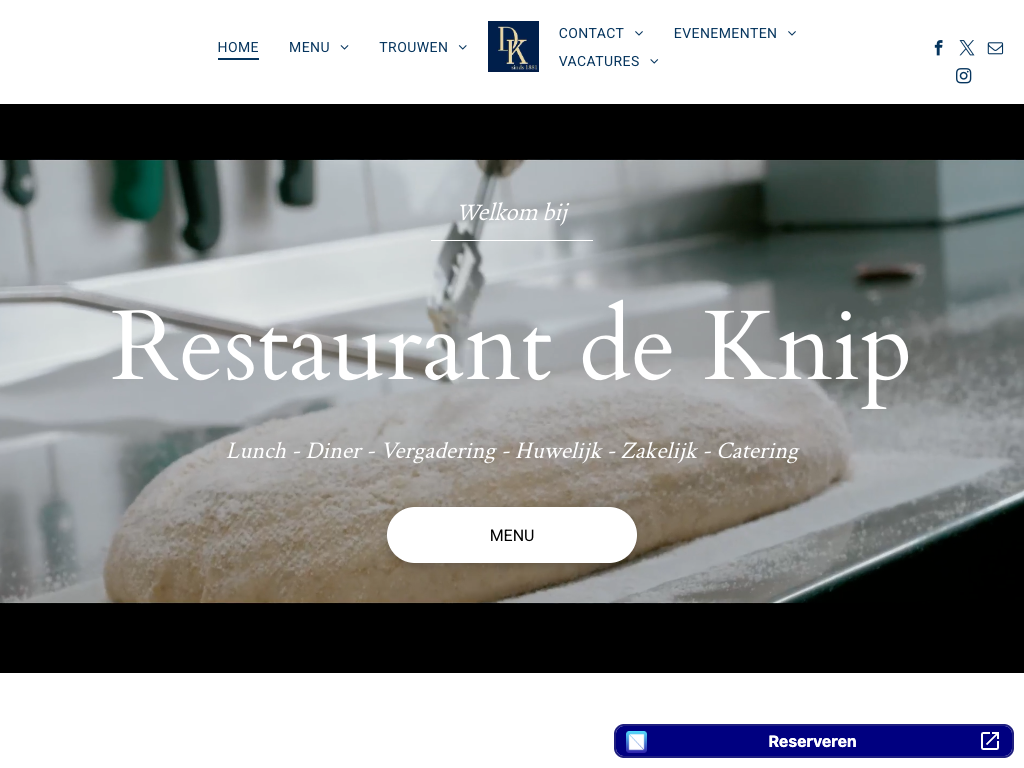1024x768 pixels.
Task: Click the email envelope icon
Action: point(995,48)
